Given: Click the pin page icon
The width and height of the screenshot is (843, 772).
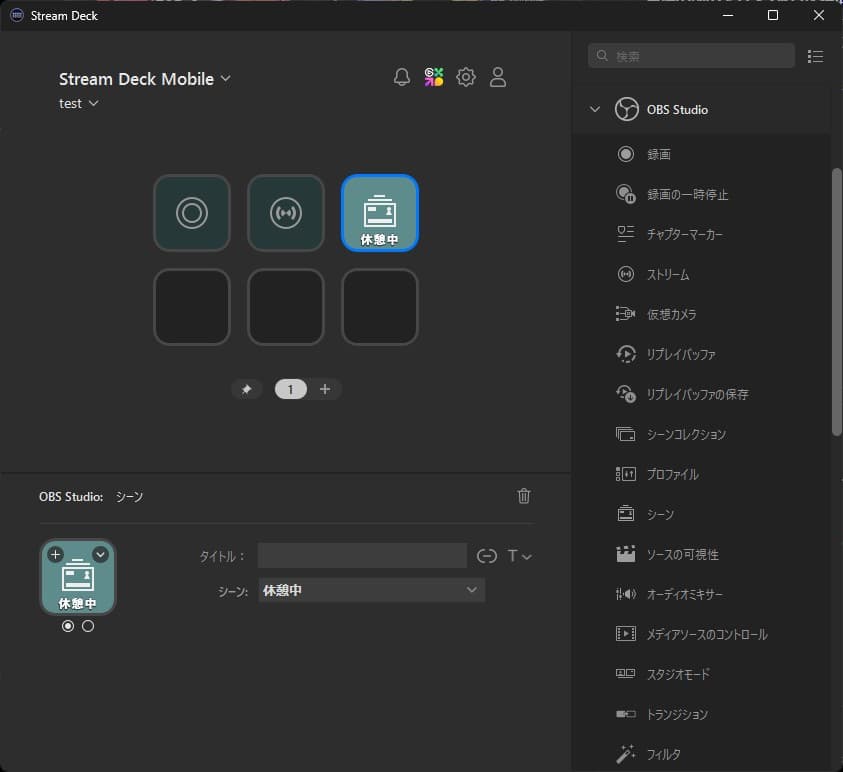Looking at the screenshot, I should (246, 390).
